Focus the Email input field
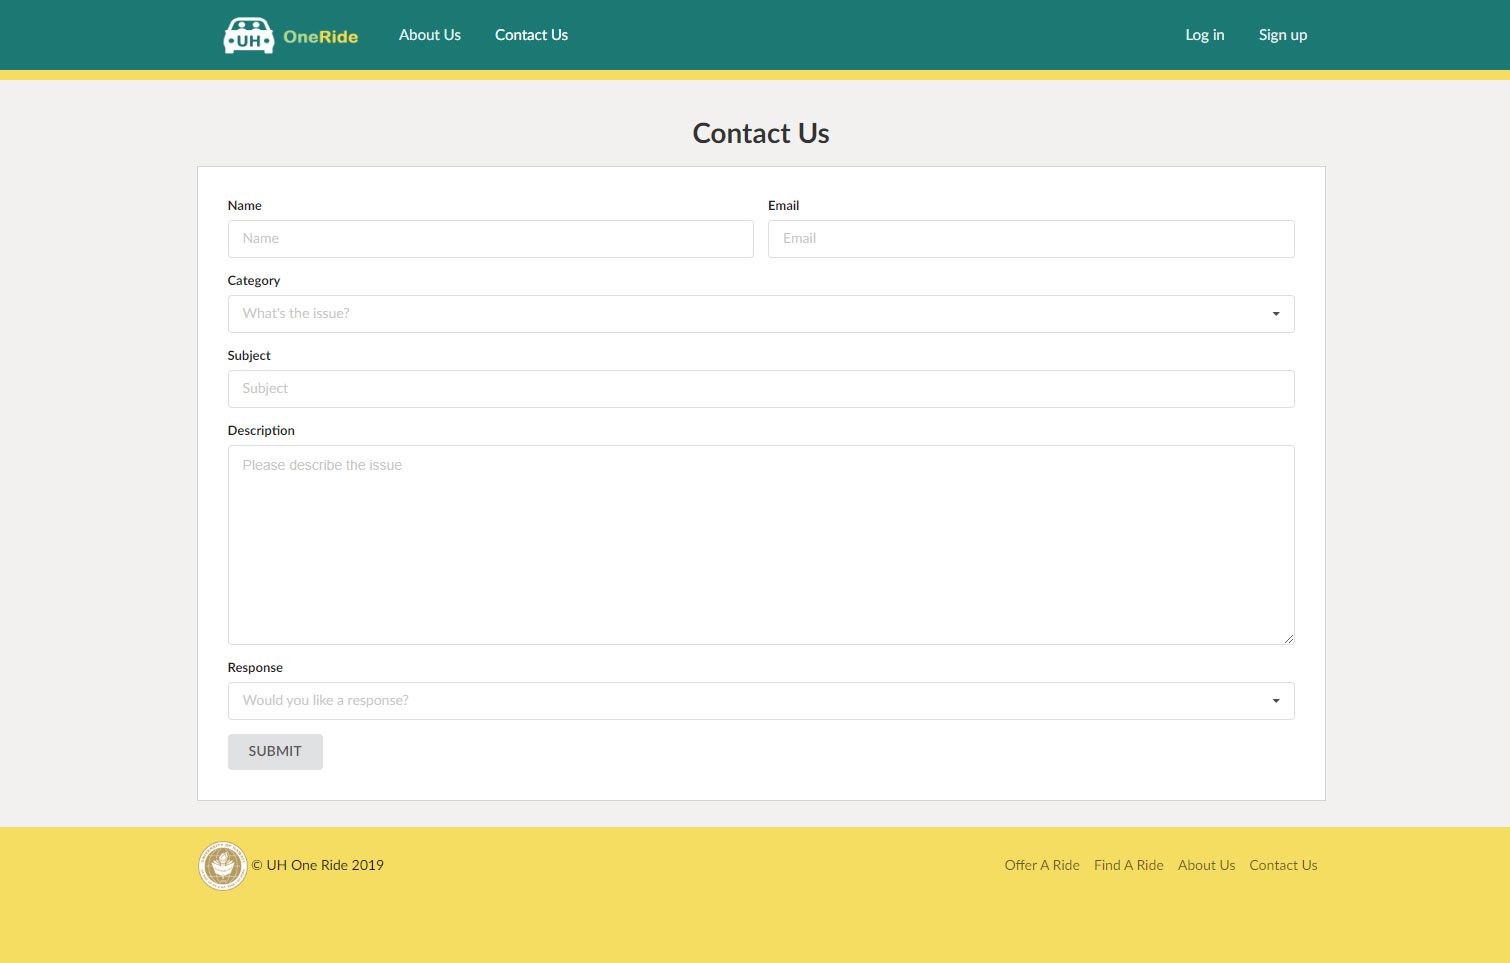 [x=1030, y=239]
